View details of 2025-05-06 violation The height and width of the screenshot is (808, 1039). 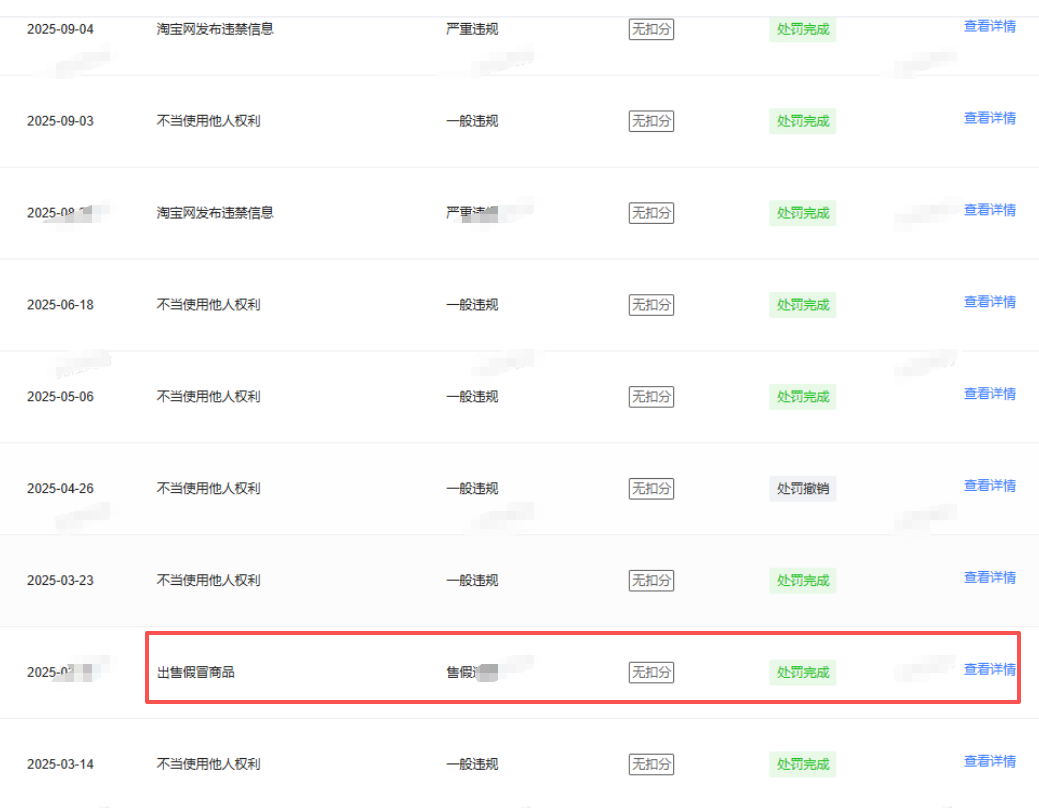(989, 394)
